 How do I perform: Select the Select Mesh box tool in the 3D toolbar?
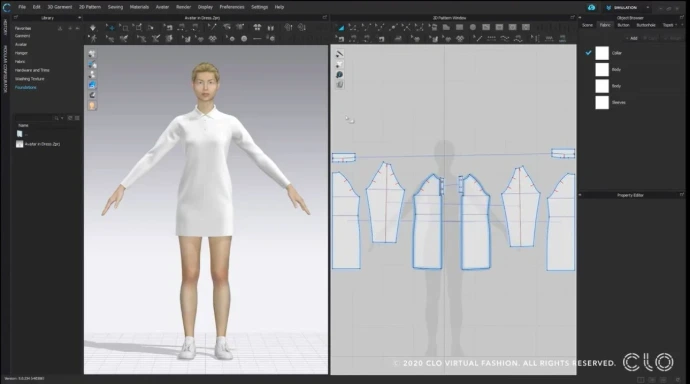124,27
